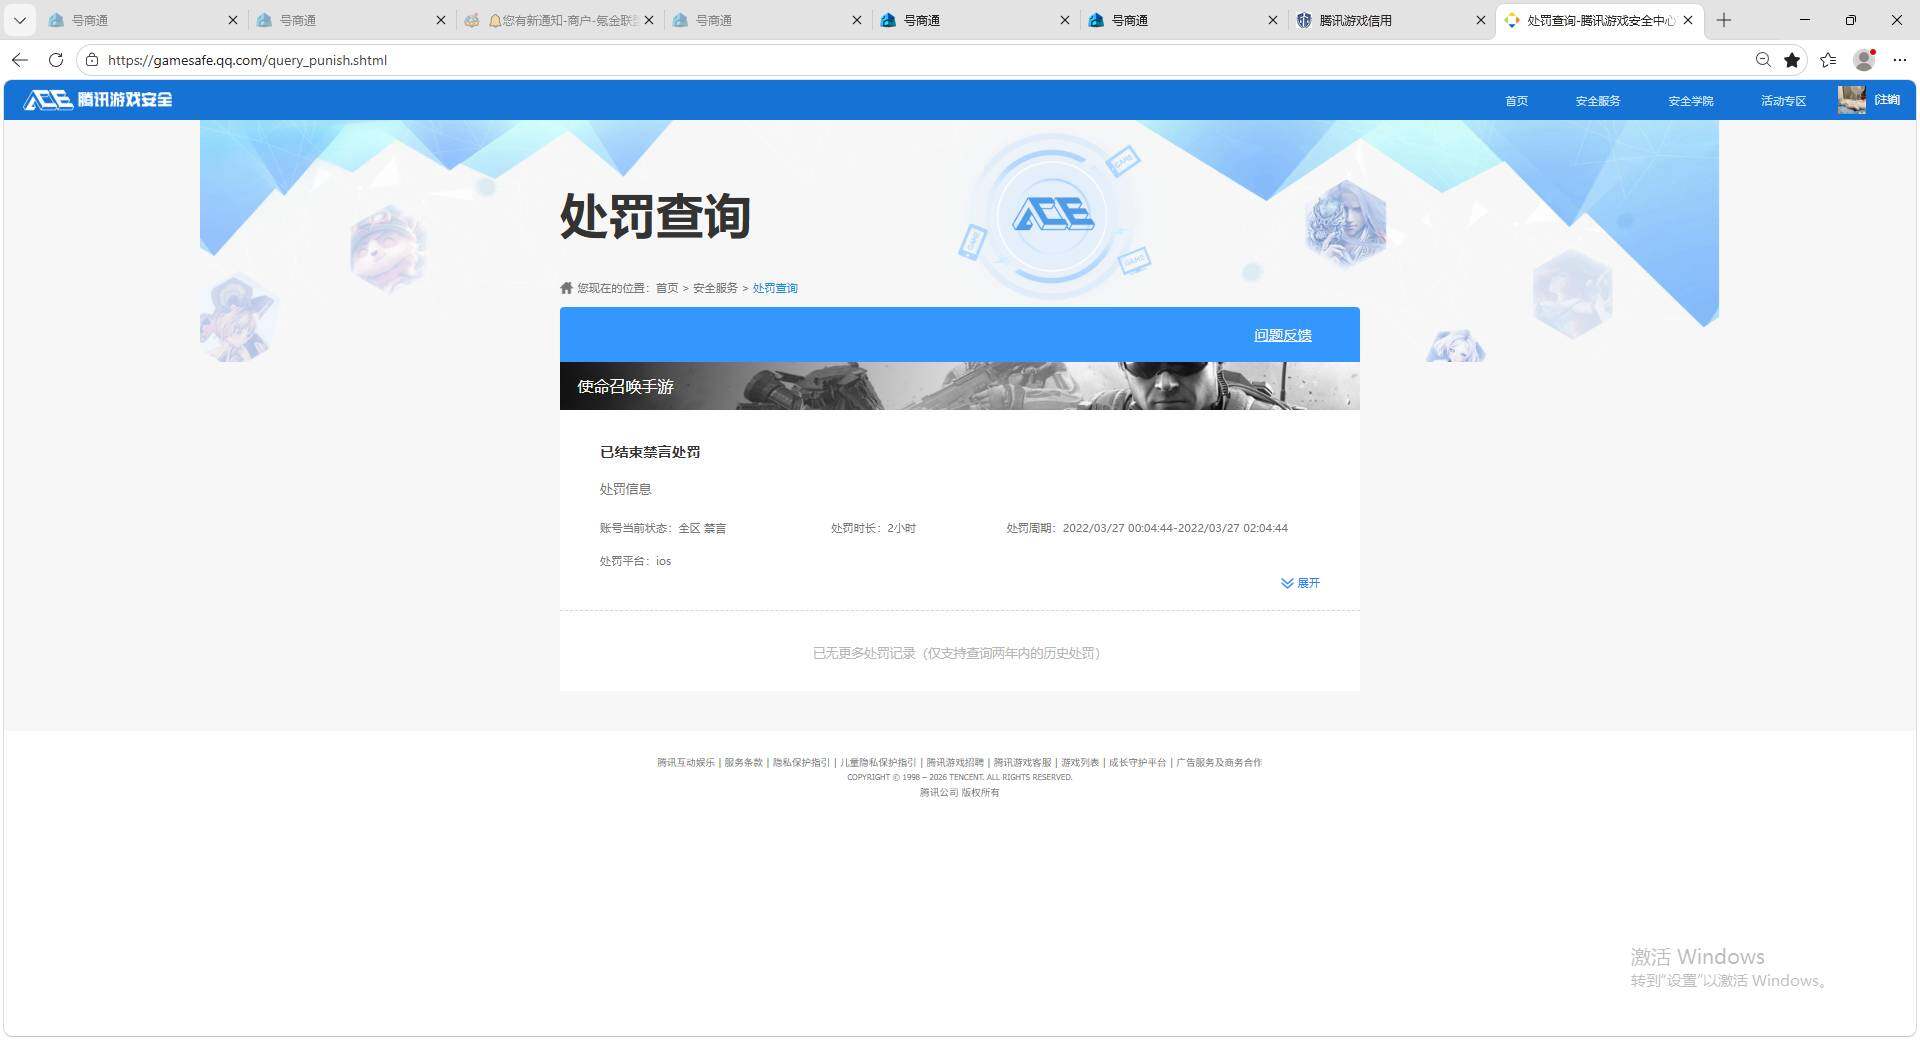Click the page zoom magnifier icon
Viewport: 1920px width, 1040px height.
coord(1763,60)
